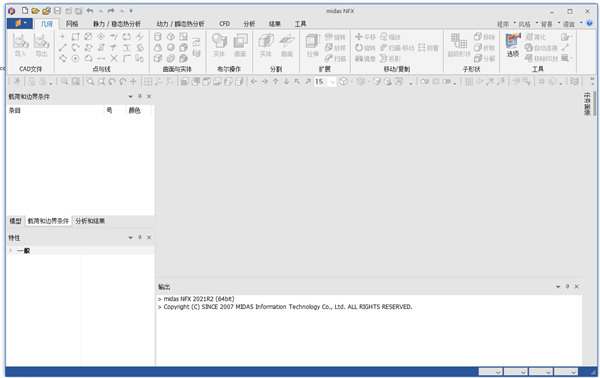The image size is (600, 378).
Task: Open the 分析 ribbon tab
Action: (249, 24)
